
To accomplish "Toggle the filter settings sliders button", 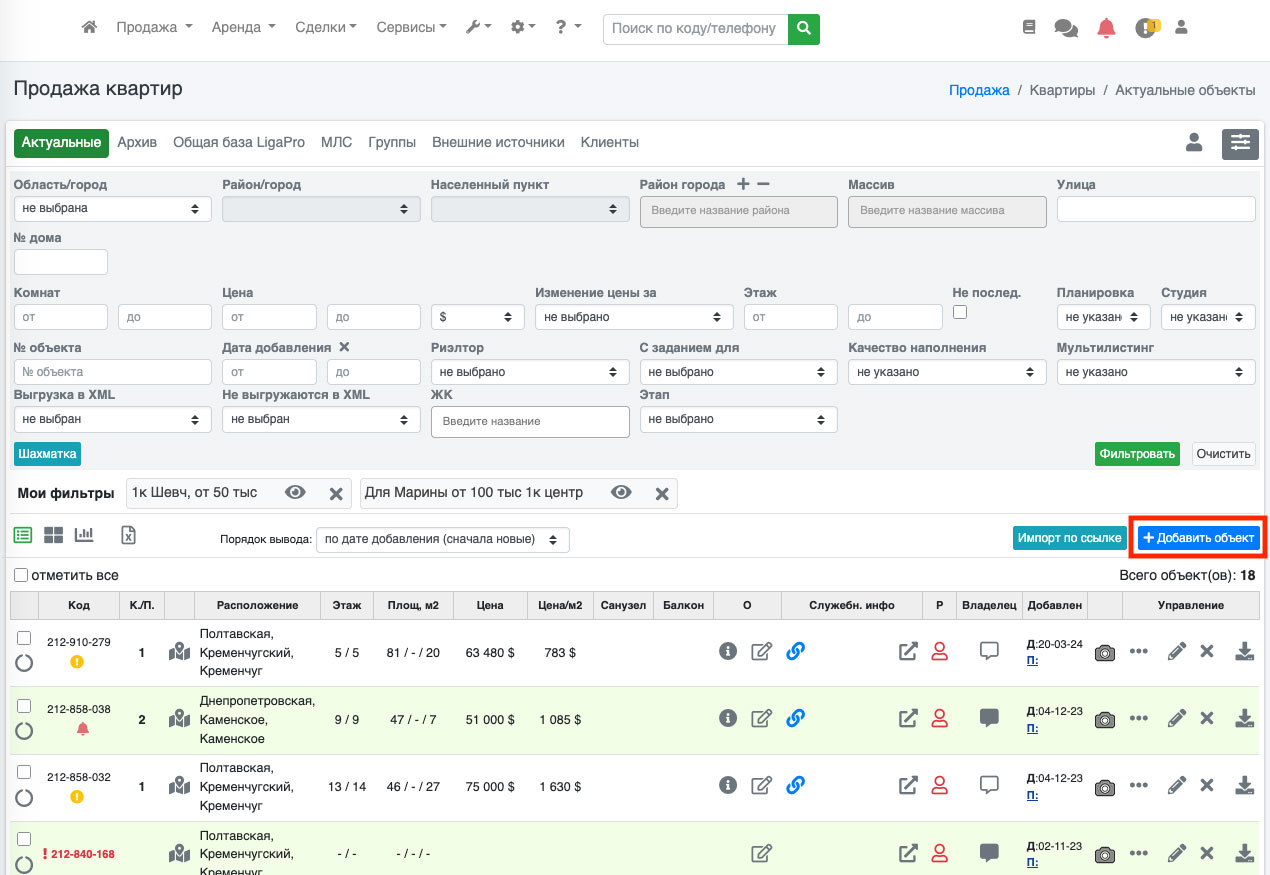I will tap(1240, 143).
